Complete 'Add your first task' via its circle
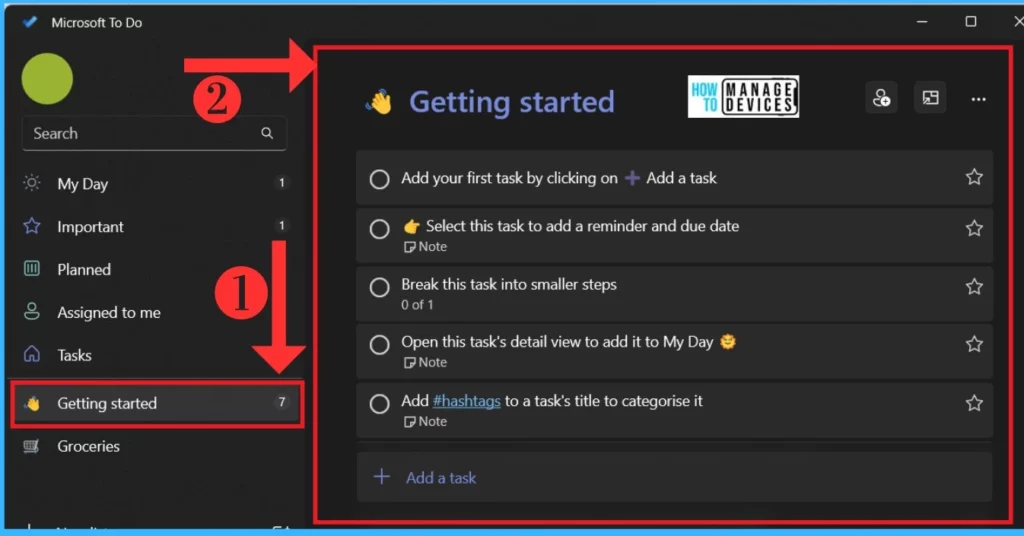The height and width of the screenshot is (536, 1024). click(x=379, y=179)
